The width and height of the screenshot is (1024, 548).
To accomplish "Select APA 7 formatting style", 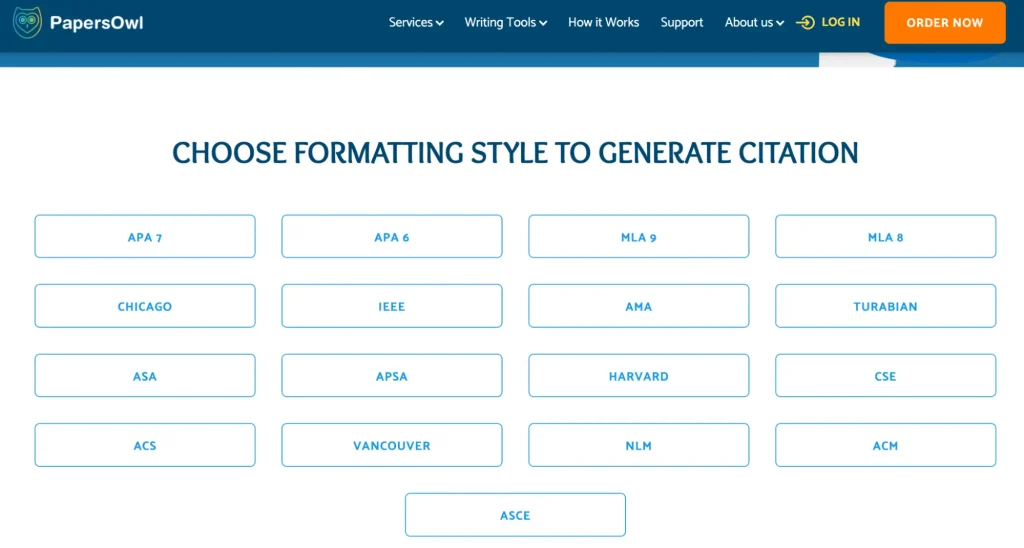I will click(145, 237).
